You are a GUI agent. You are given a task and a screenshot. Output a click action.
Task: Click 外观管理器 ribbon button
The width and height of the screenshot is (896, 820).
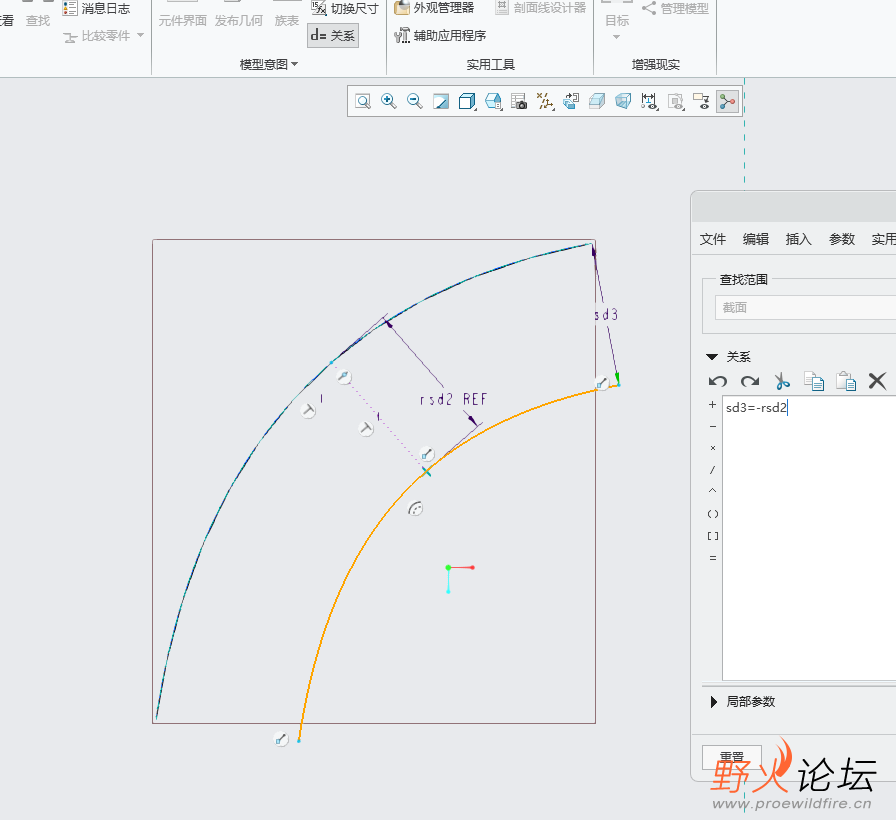434,8
